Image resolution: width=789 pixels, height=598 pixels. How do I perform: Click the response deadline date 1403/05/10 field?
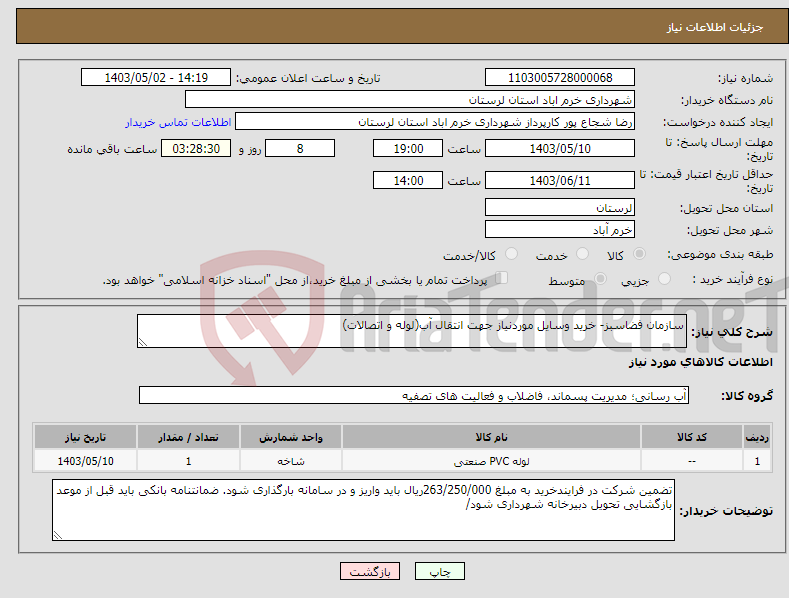coord(560,148)
